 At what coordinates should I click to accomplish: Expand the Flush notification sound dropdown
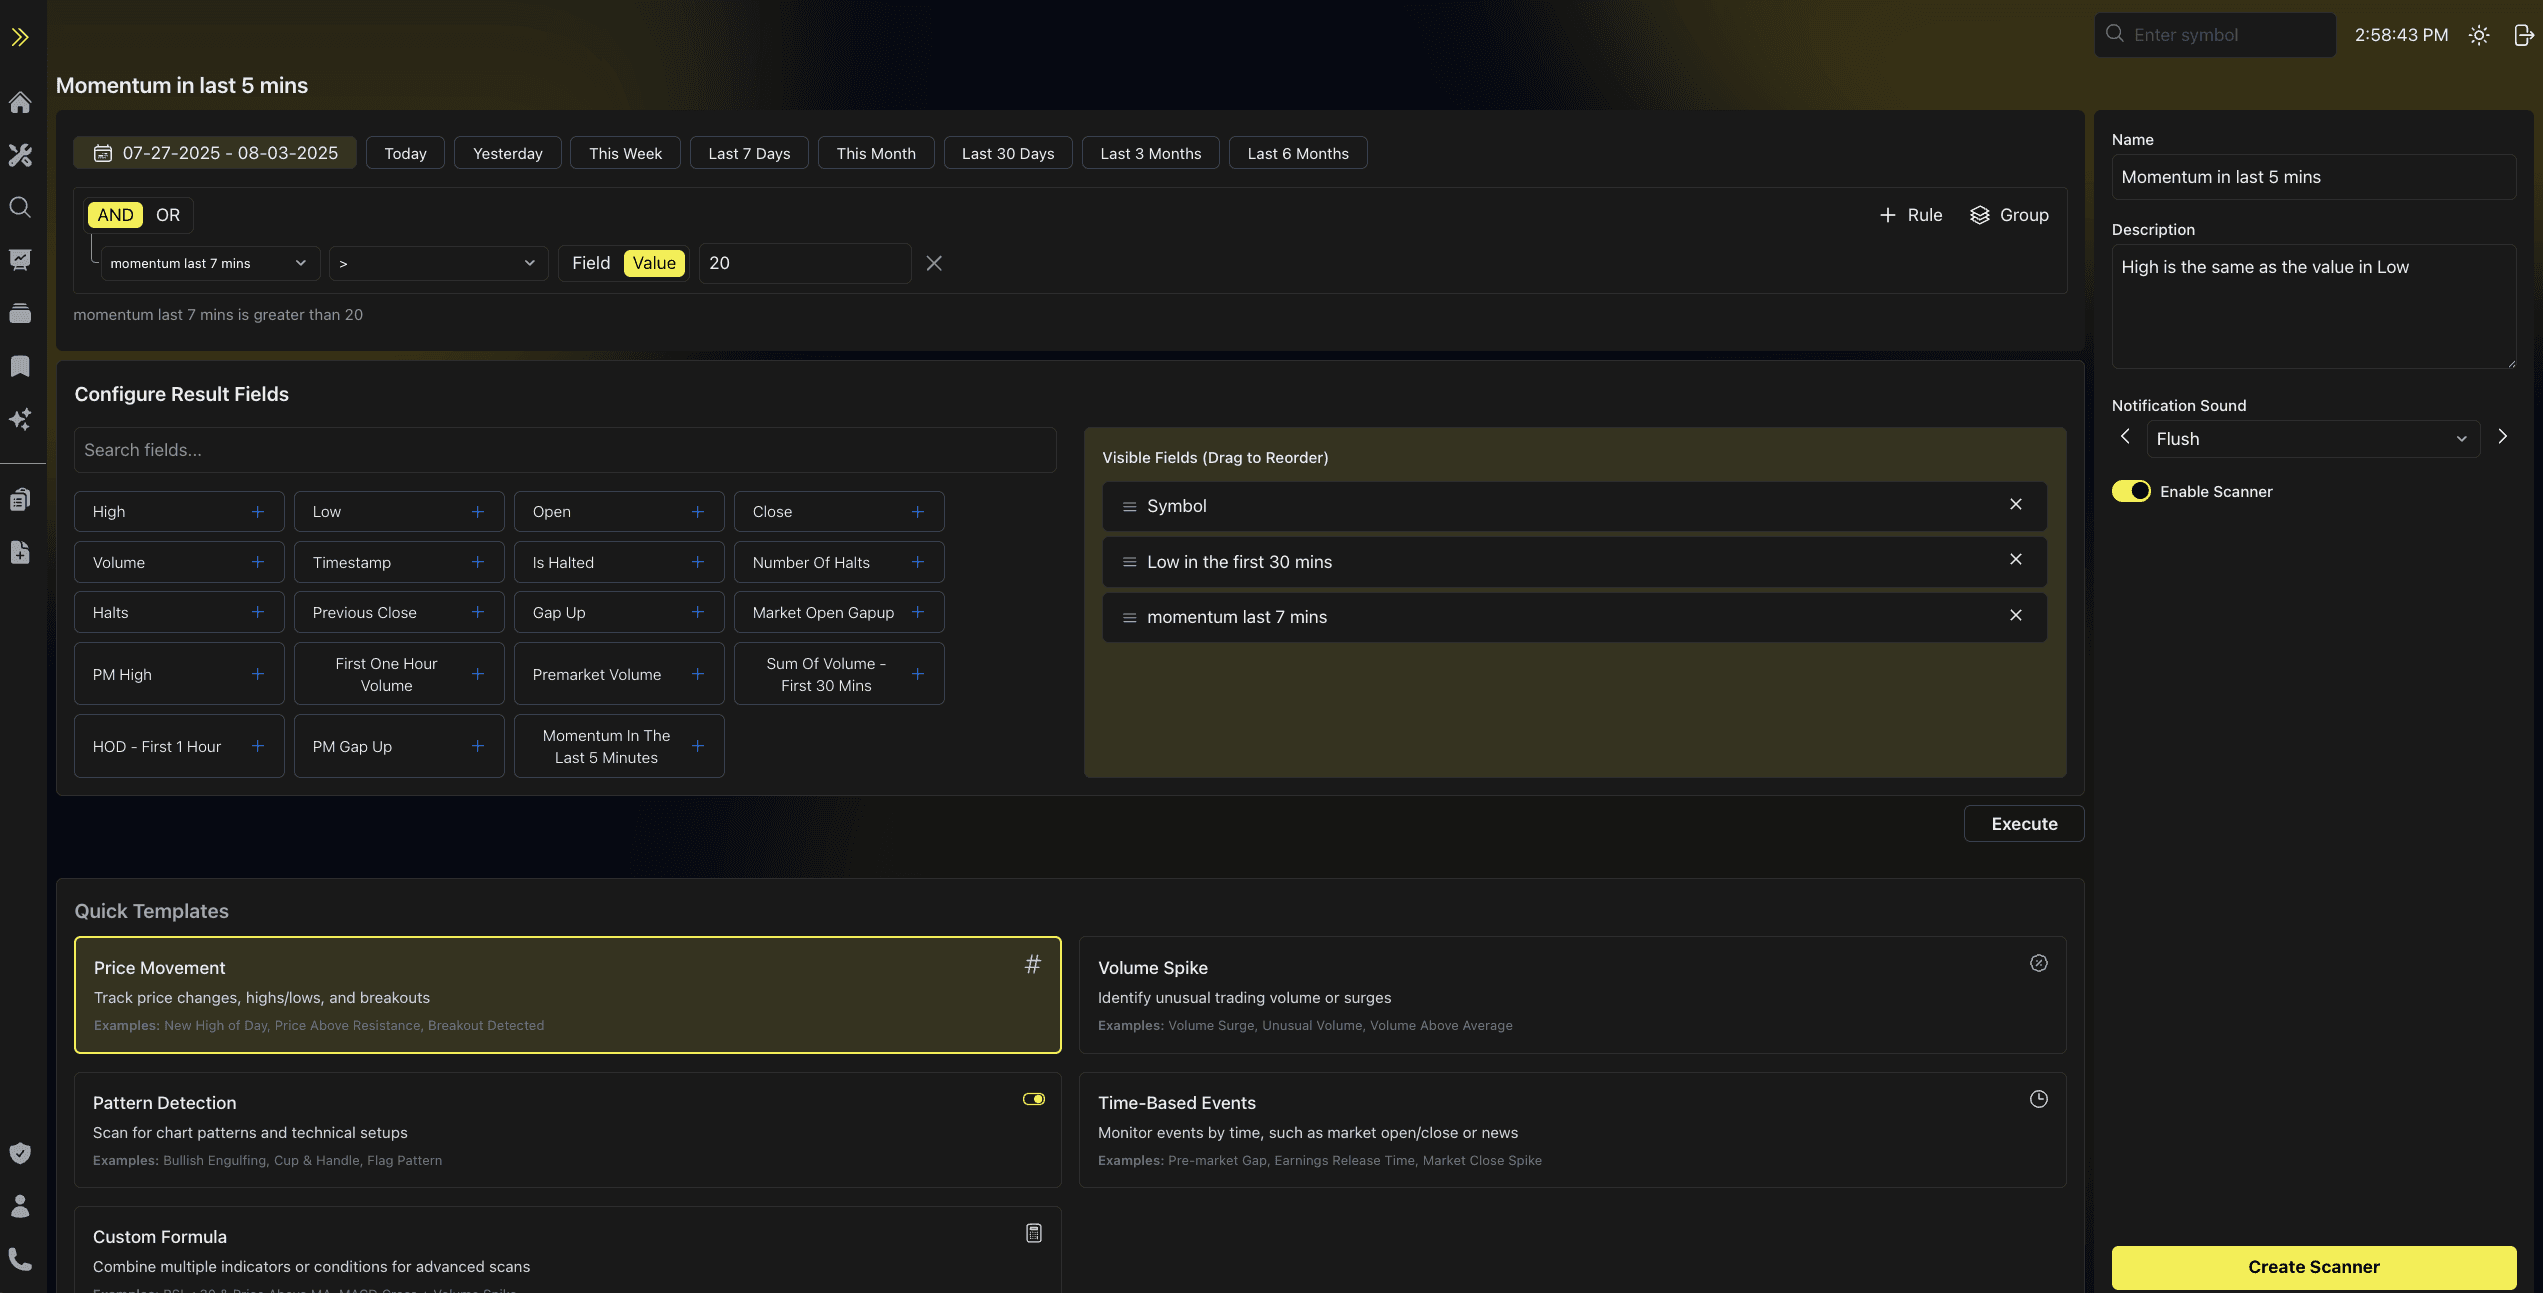[2312, 439]
